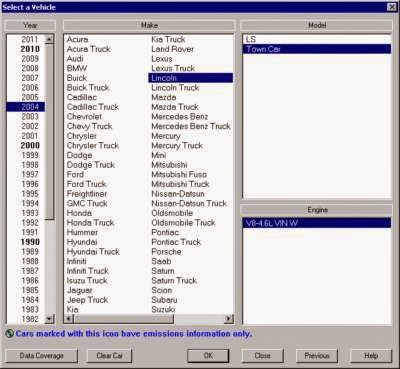Click the Make list horizontal scrollbar thumb

(123, 319)
